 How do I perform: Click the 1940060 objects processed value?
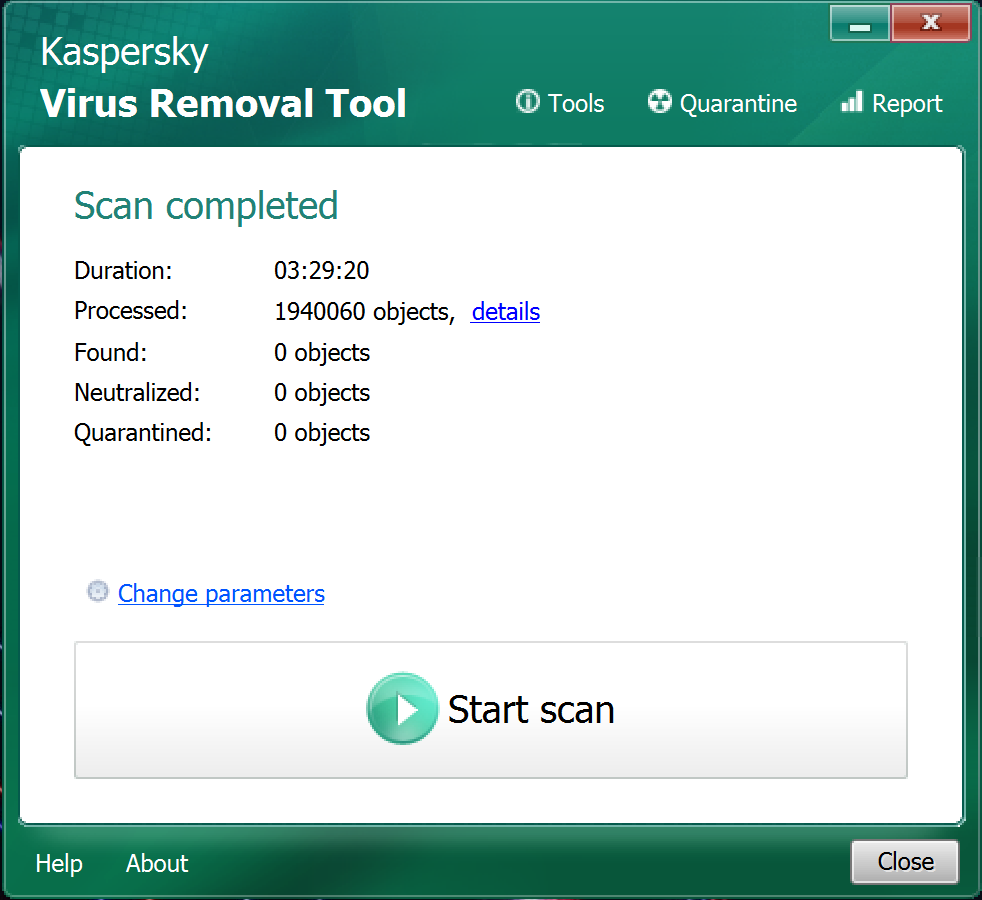click(364, 311)
